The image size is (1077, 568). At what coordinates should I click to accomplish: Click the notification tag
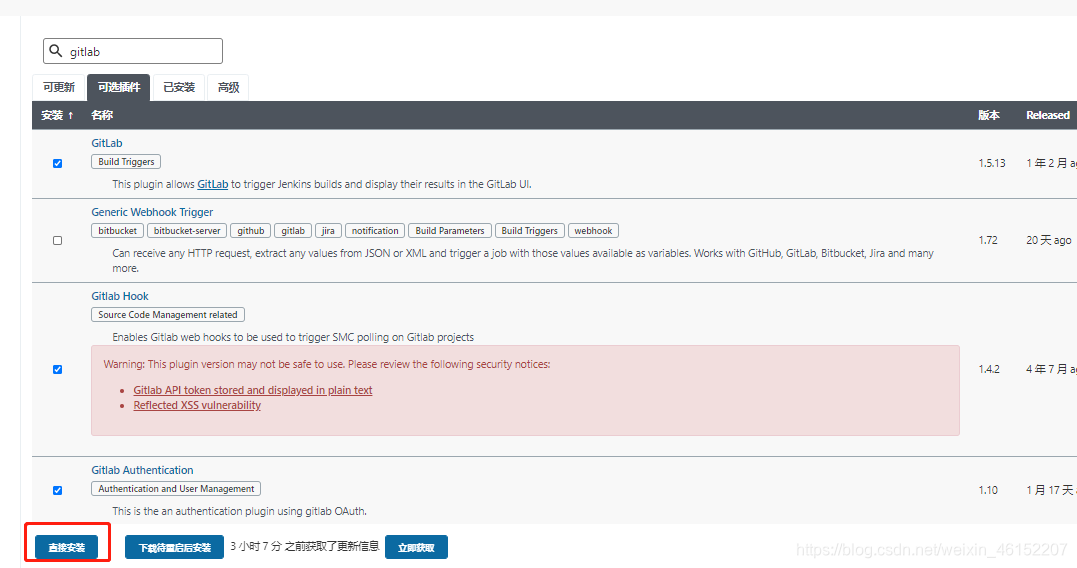click(x=375, y=231)
